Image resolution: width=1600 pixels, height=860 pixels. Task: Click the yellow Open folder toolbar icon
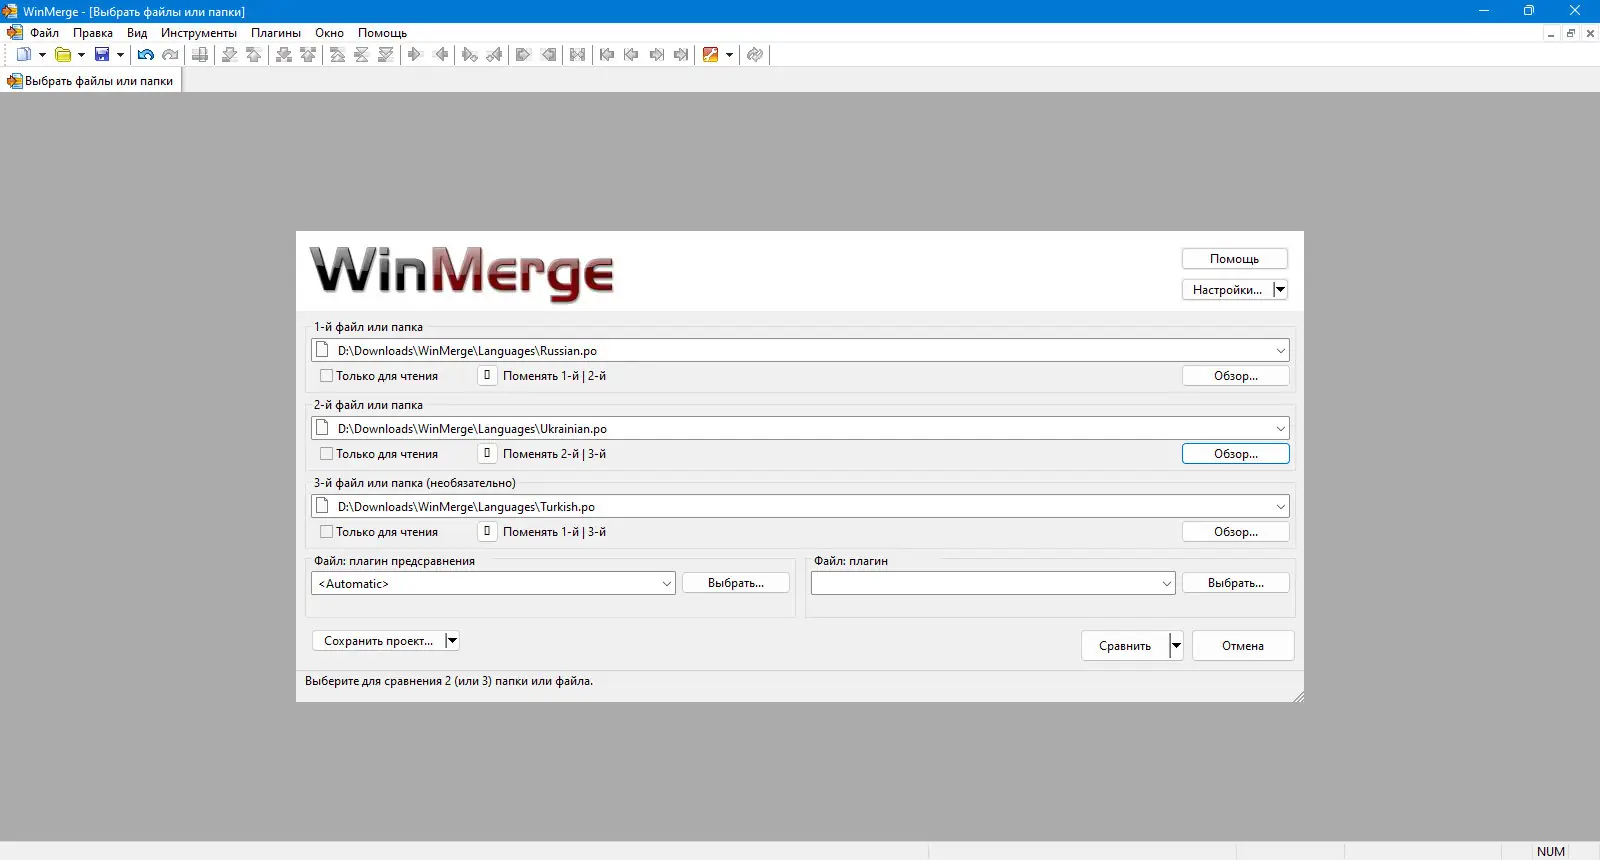pos(63,55)
